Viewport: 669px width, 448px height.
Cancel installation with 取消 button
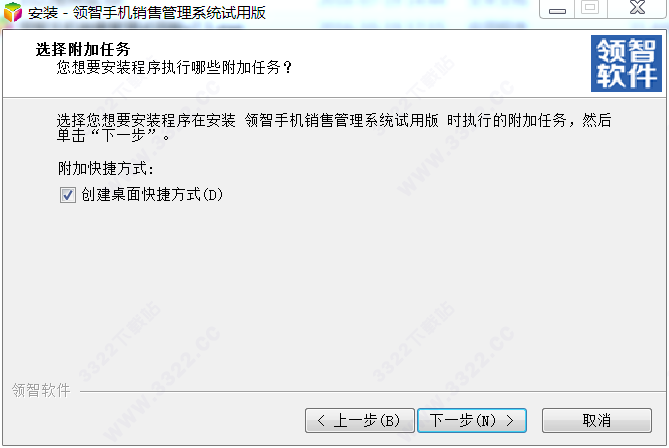coord(596,421)
